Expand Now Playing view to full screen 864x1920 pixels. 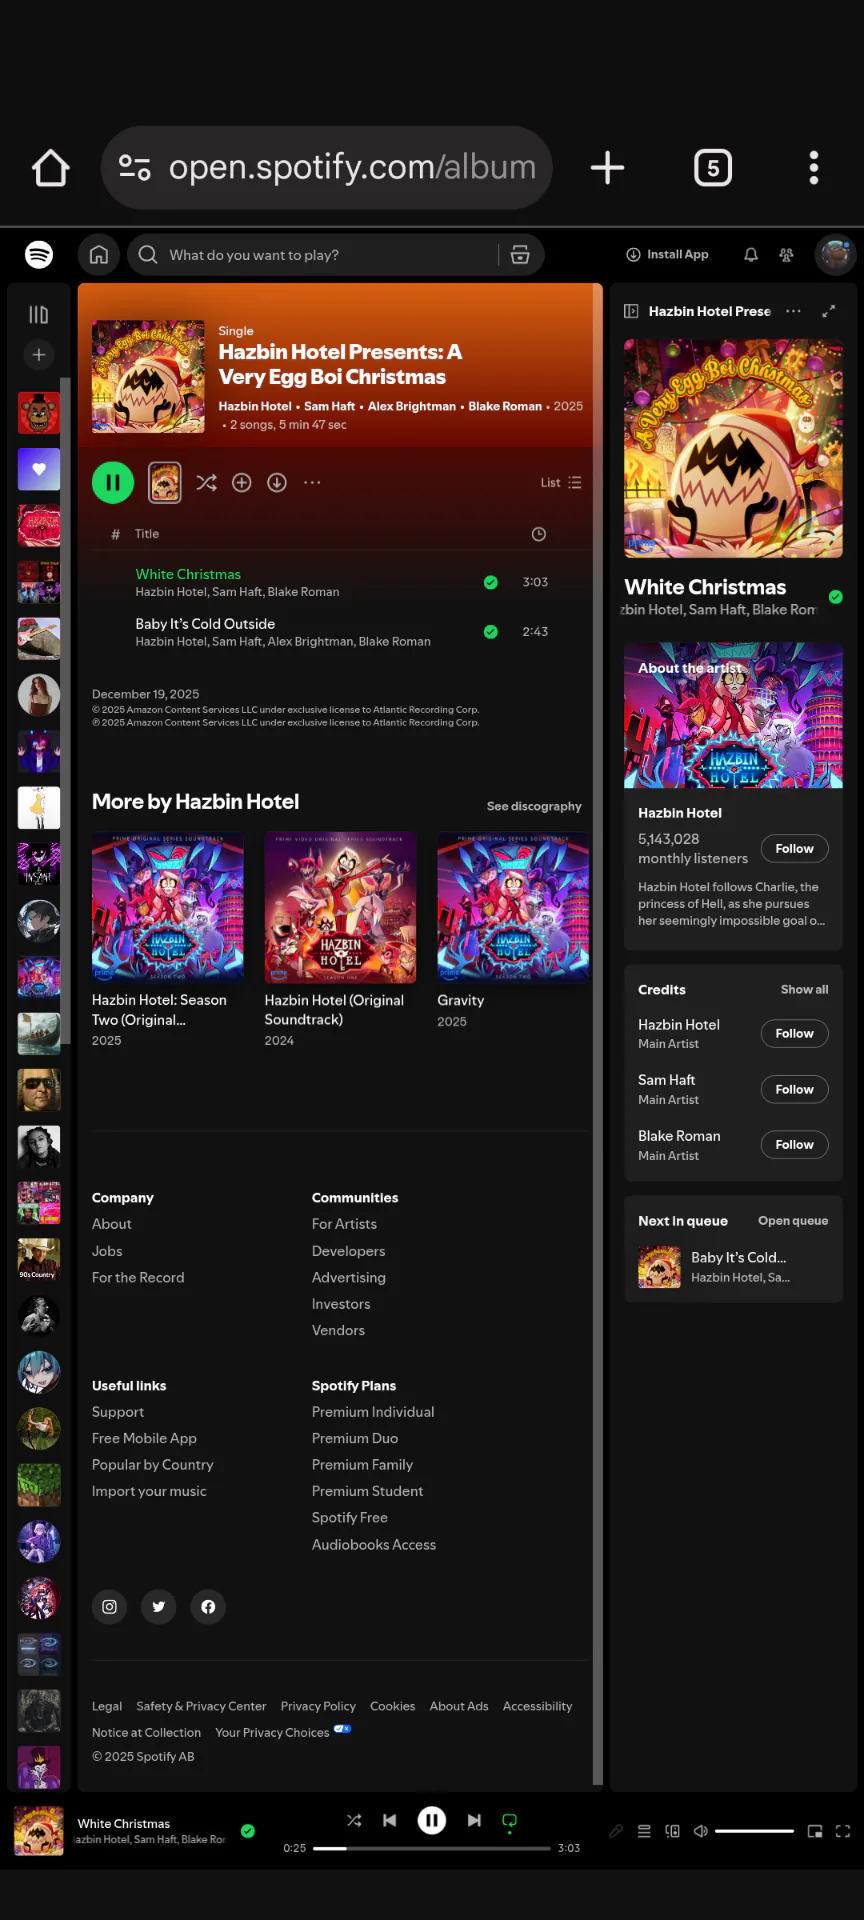(x=828, y=311)
